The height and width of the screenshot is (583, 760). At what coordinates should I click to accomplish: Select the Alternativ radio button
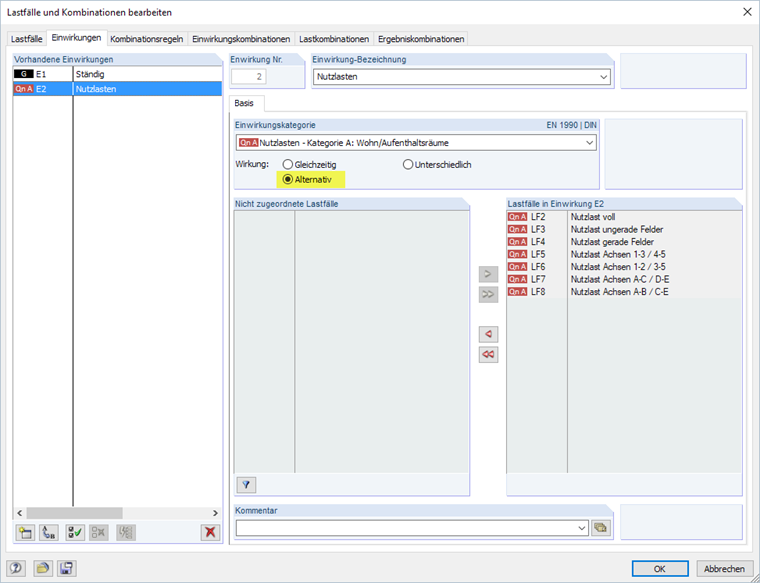pyautogui.click(x=288, y=179)
